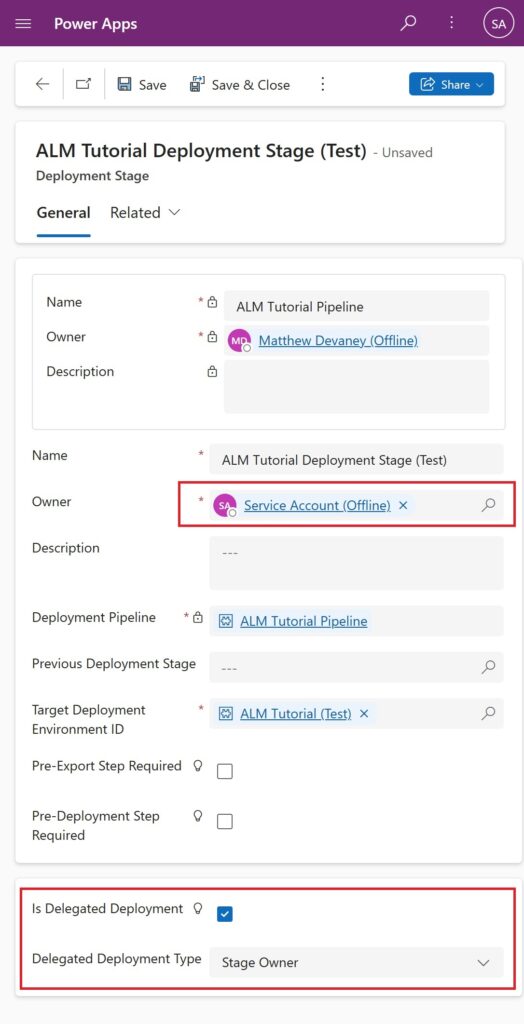524x1024 pixels.
Task: Click the Save button
Action: [142, 85]
